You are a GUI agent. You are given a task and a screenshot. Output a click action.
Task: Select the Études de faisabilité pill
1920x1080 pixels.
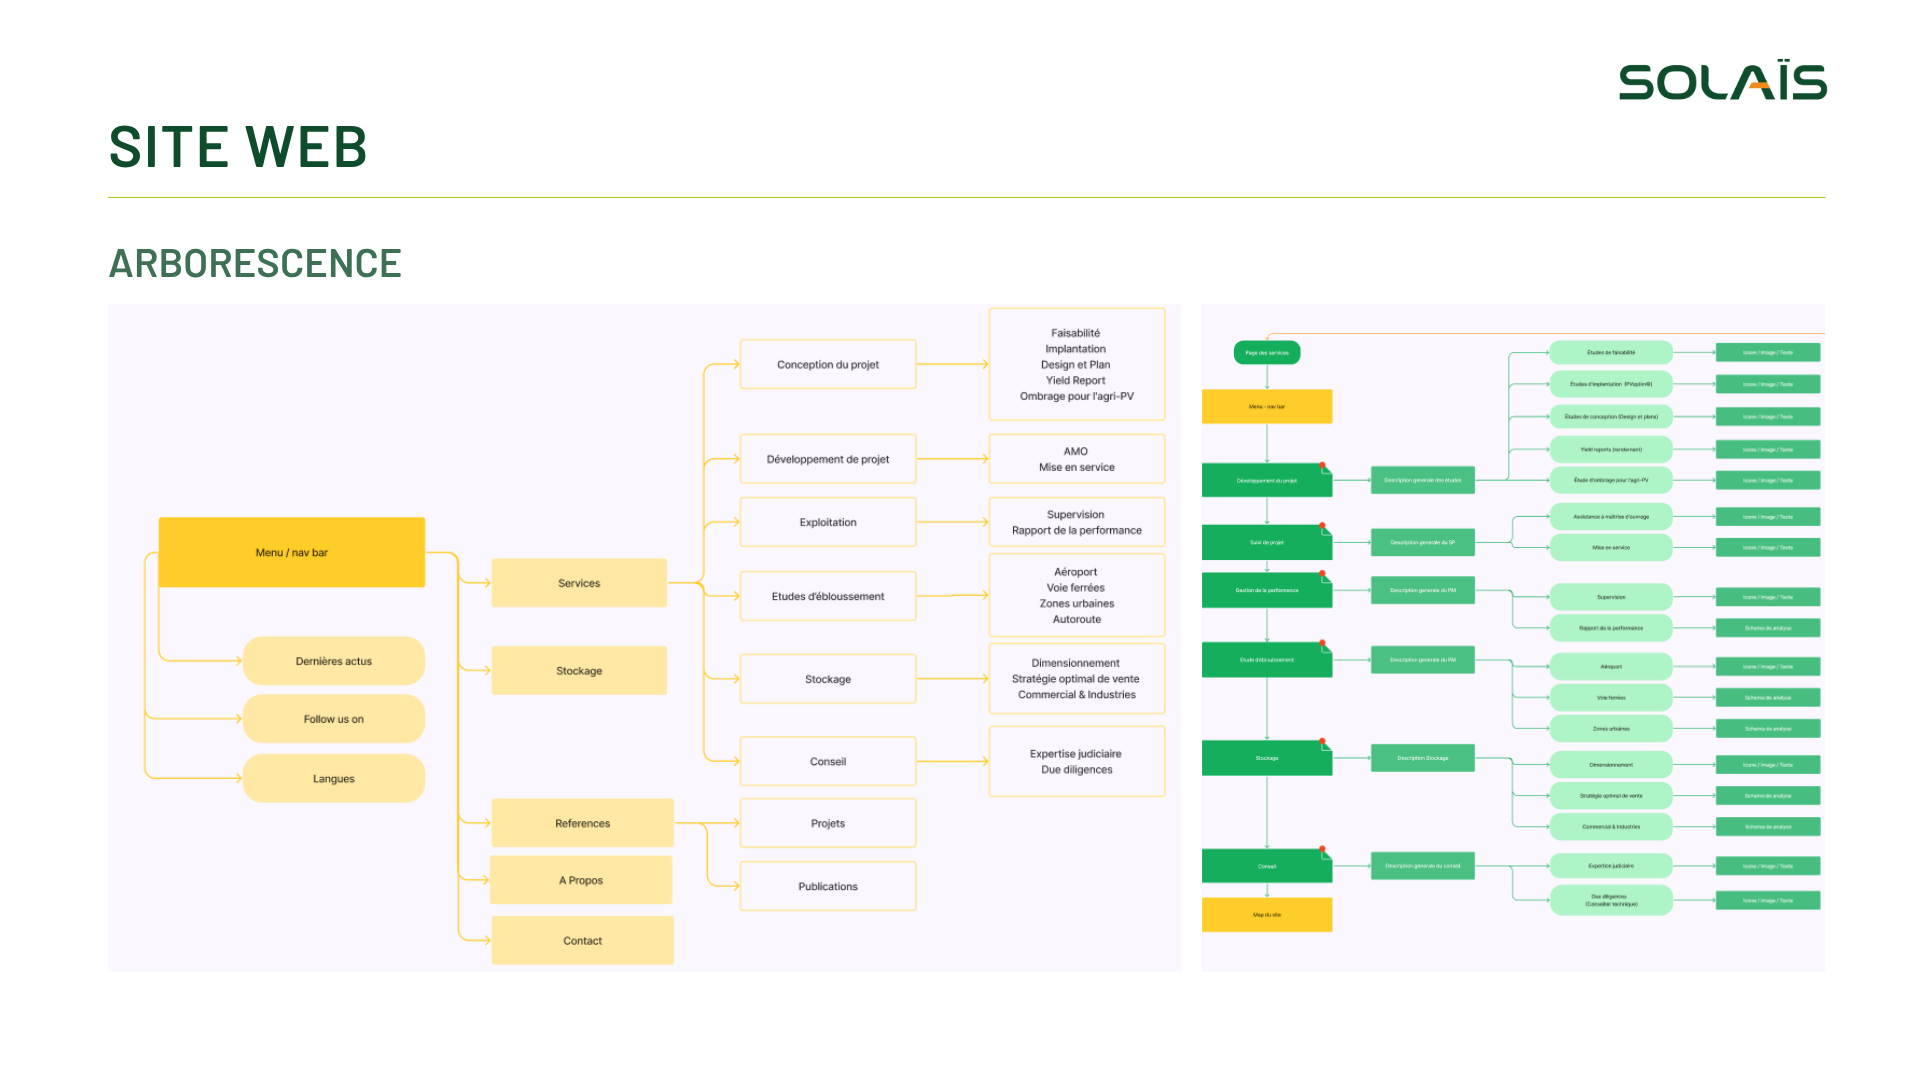point(1610,352)
